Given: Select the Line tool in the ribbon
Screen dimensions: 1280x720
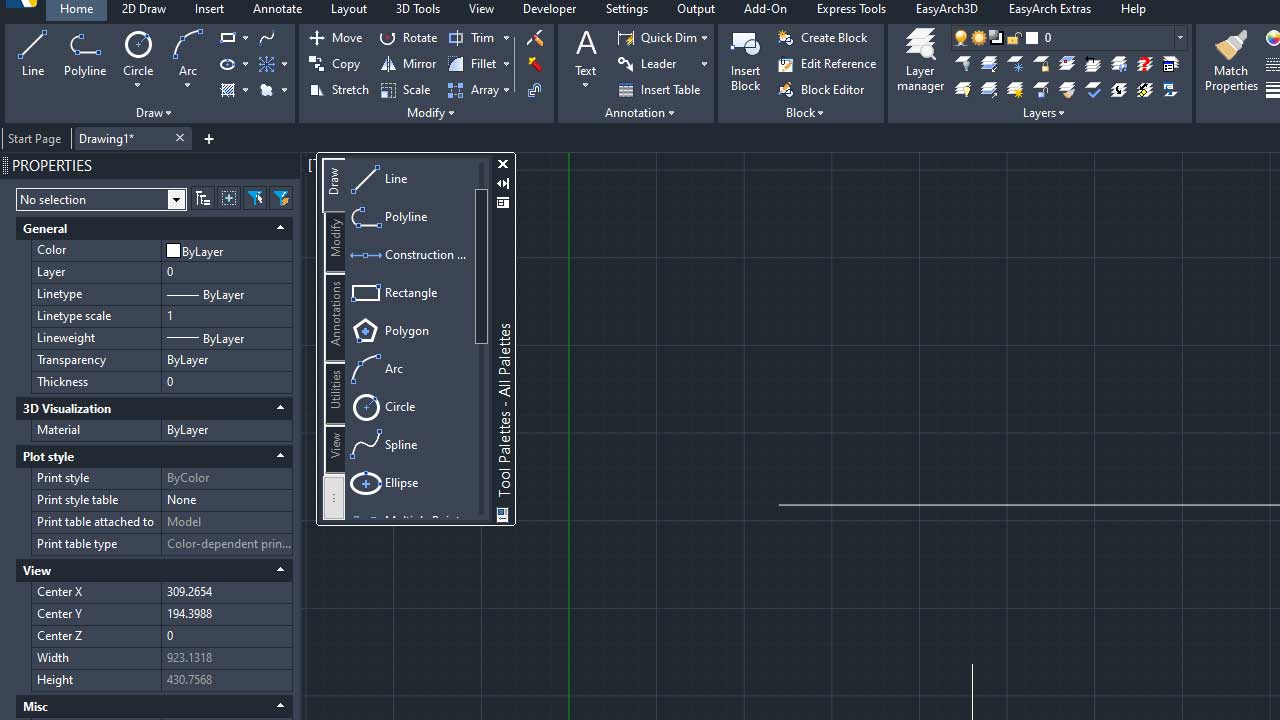Looking at the screenshot, I should 33,53.
